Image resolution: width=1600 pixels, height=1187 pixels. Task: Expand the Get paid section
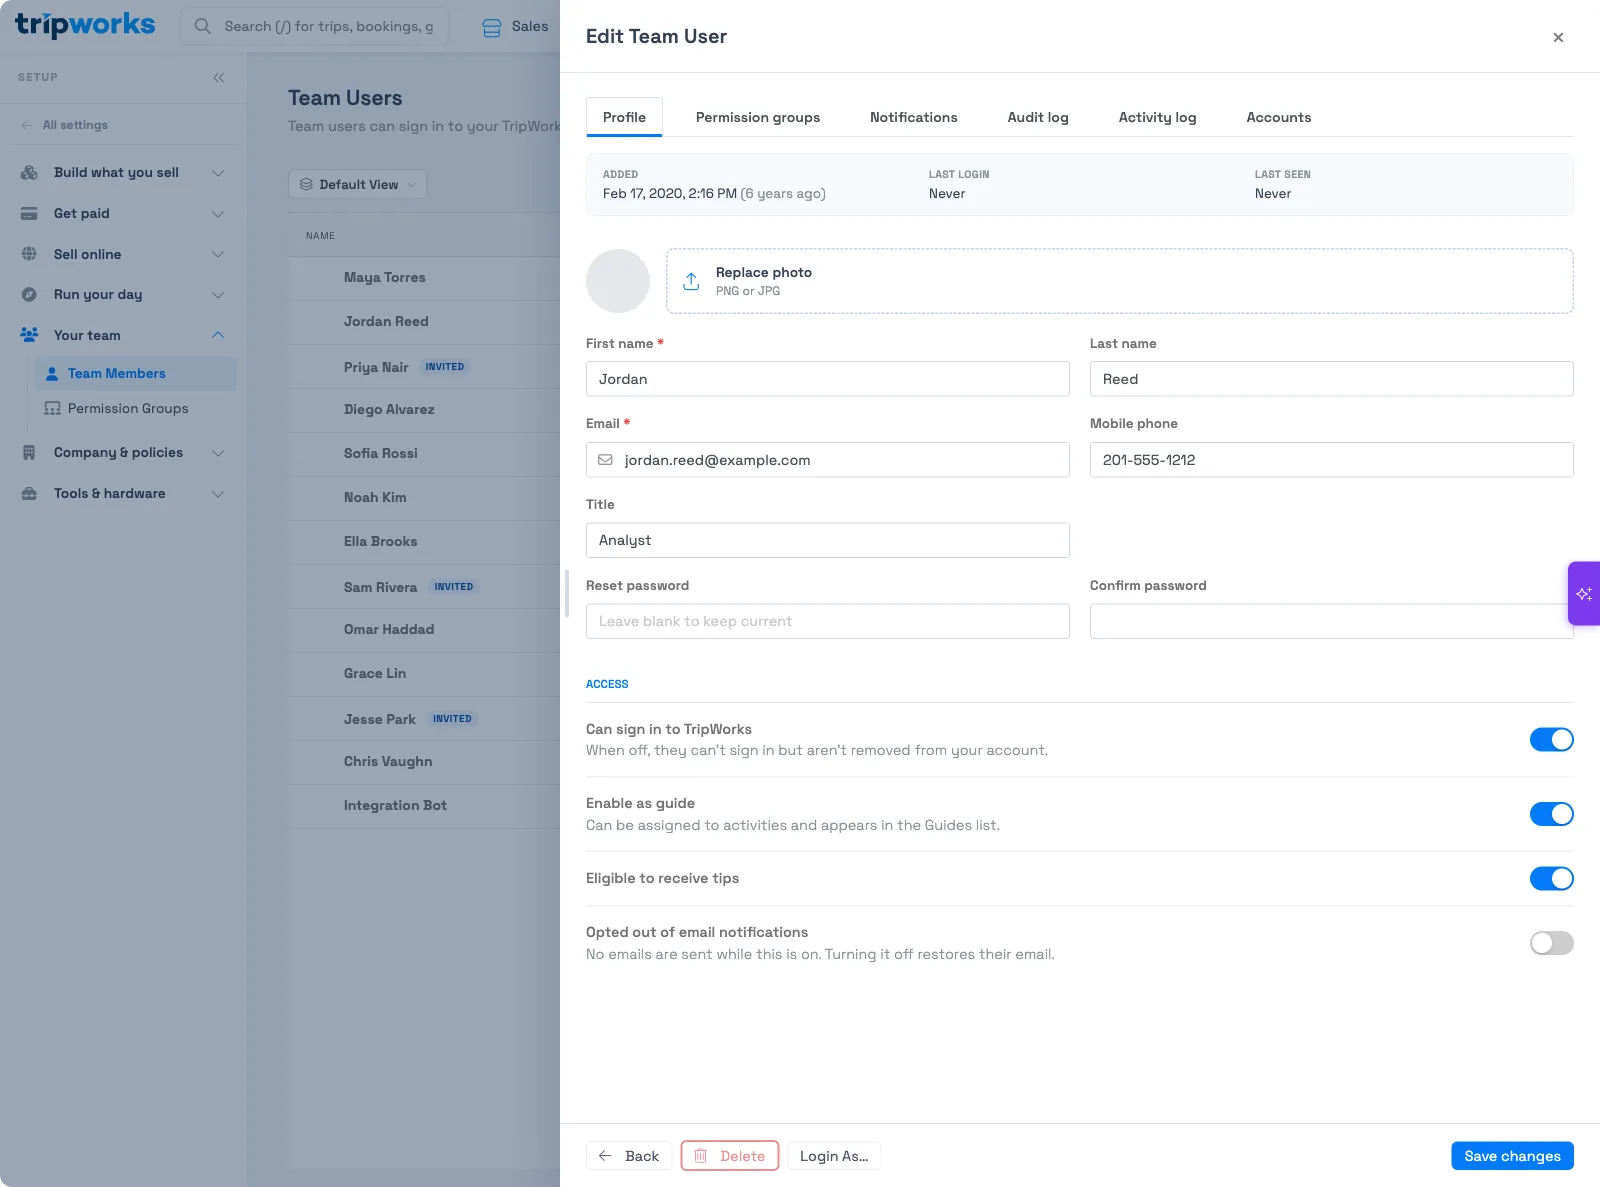tap(218, 214)
